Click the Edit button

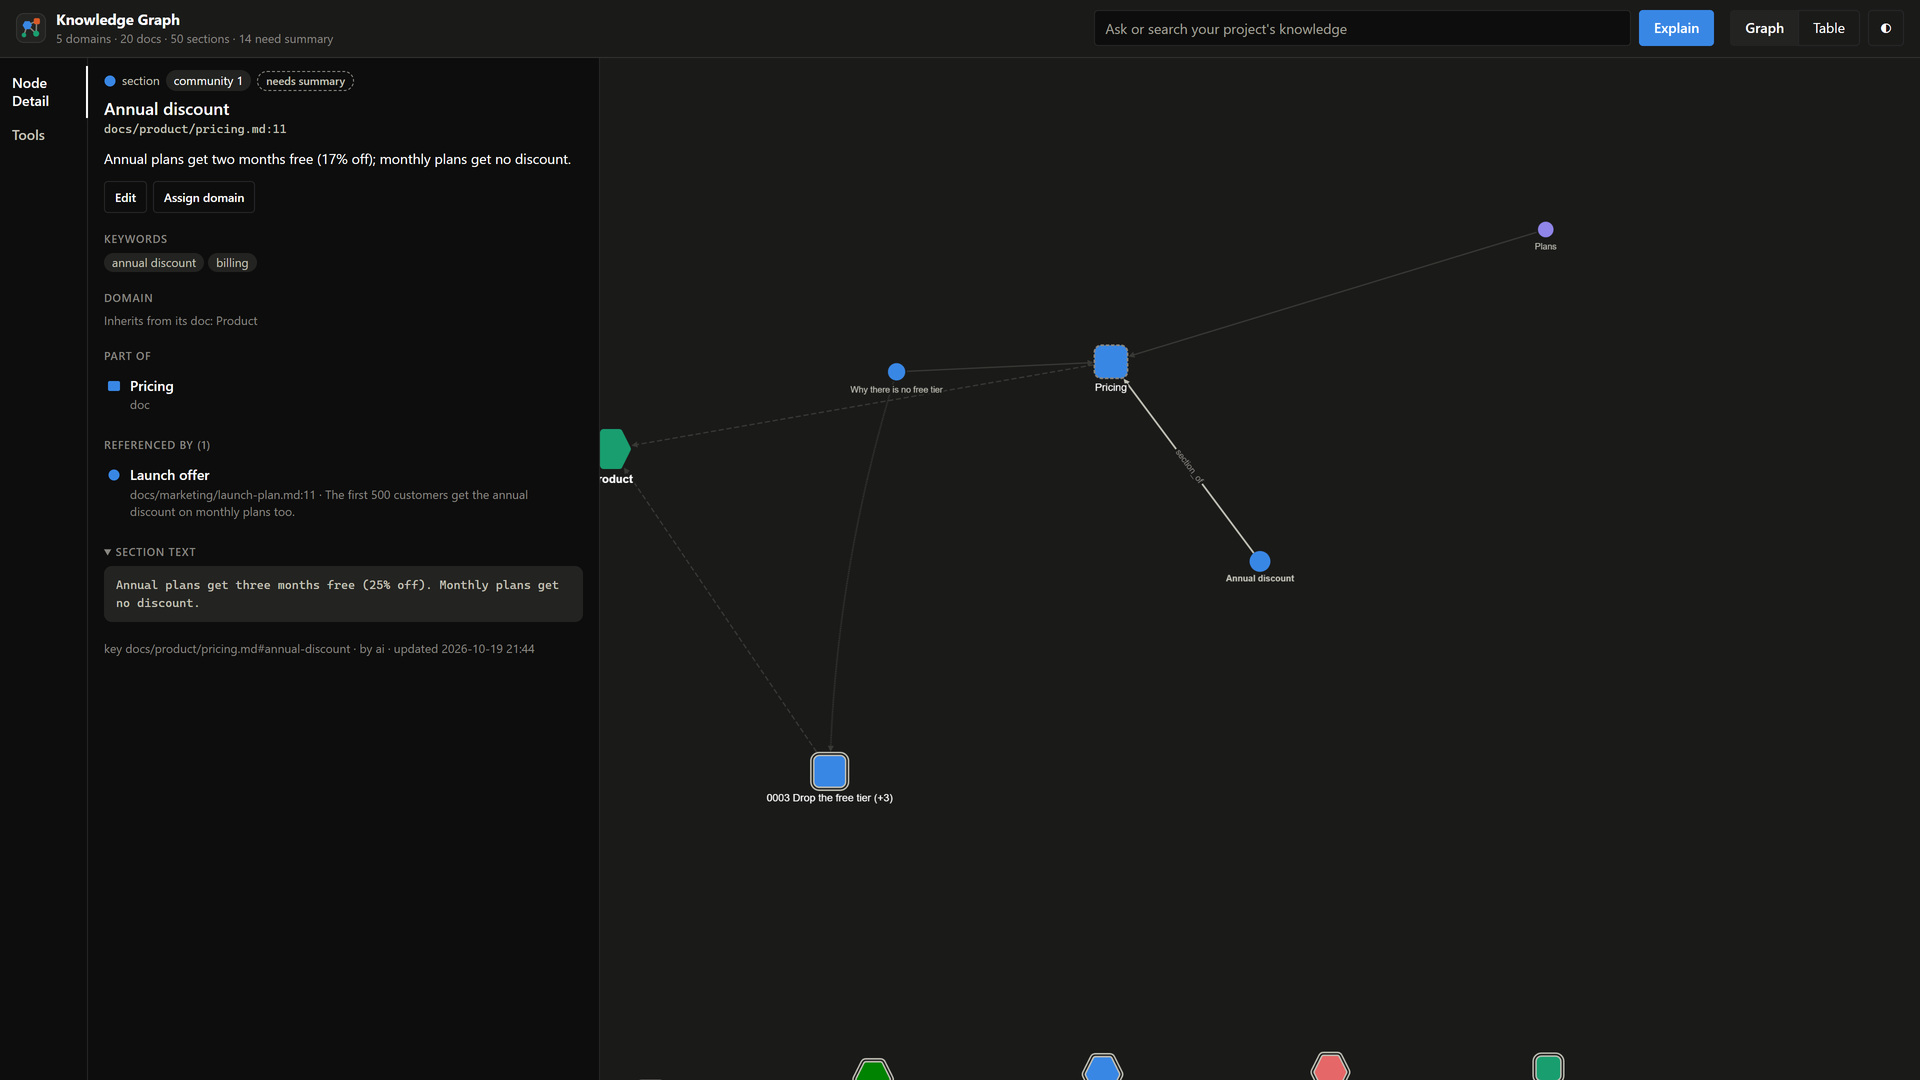(x=125, y=197)
